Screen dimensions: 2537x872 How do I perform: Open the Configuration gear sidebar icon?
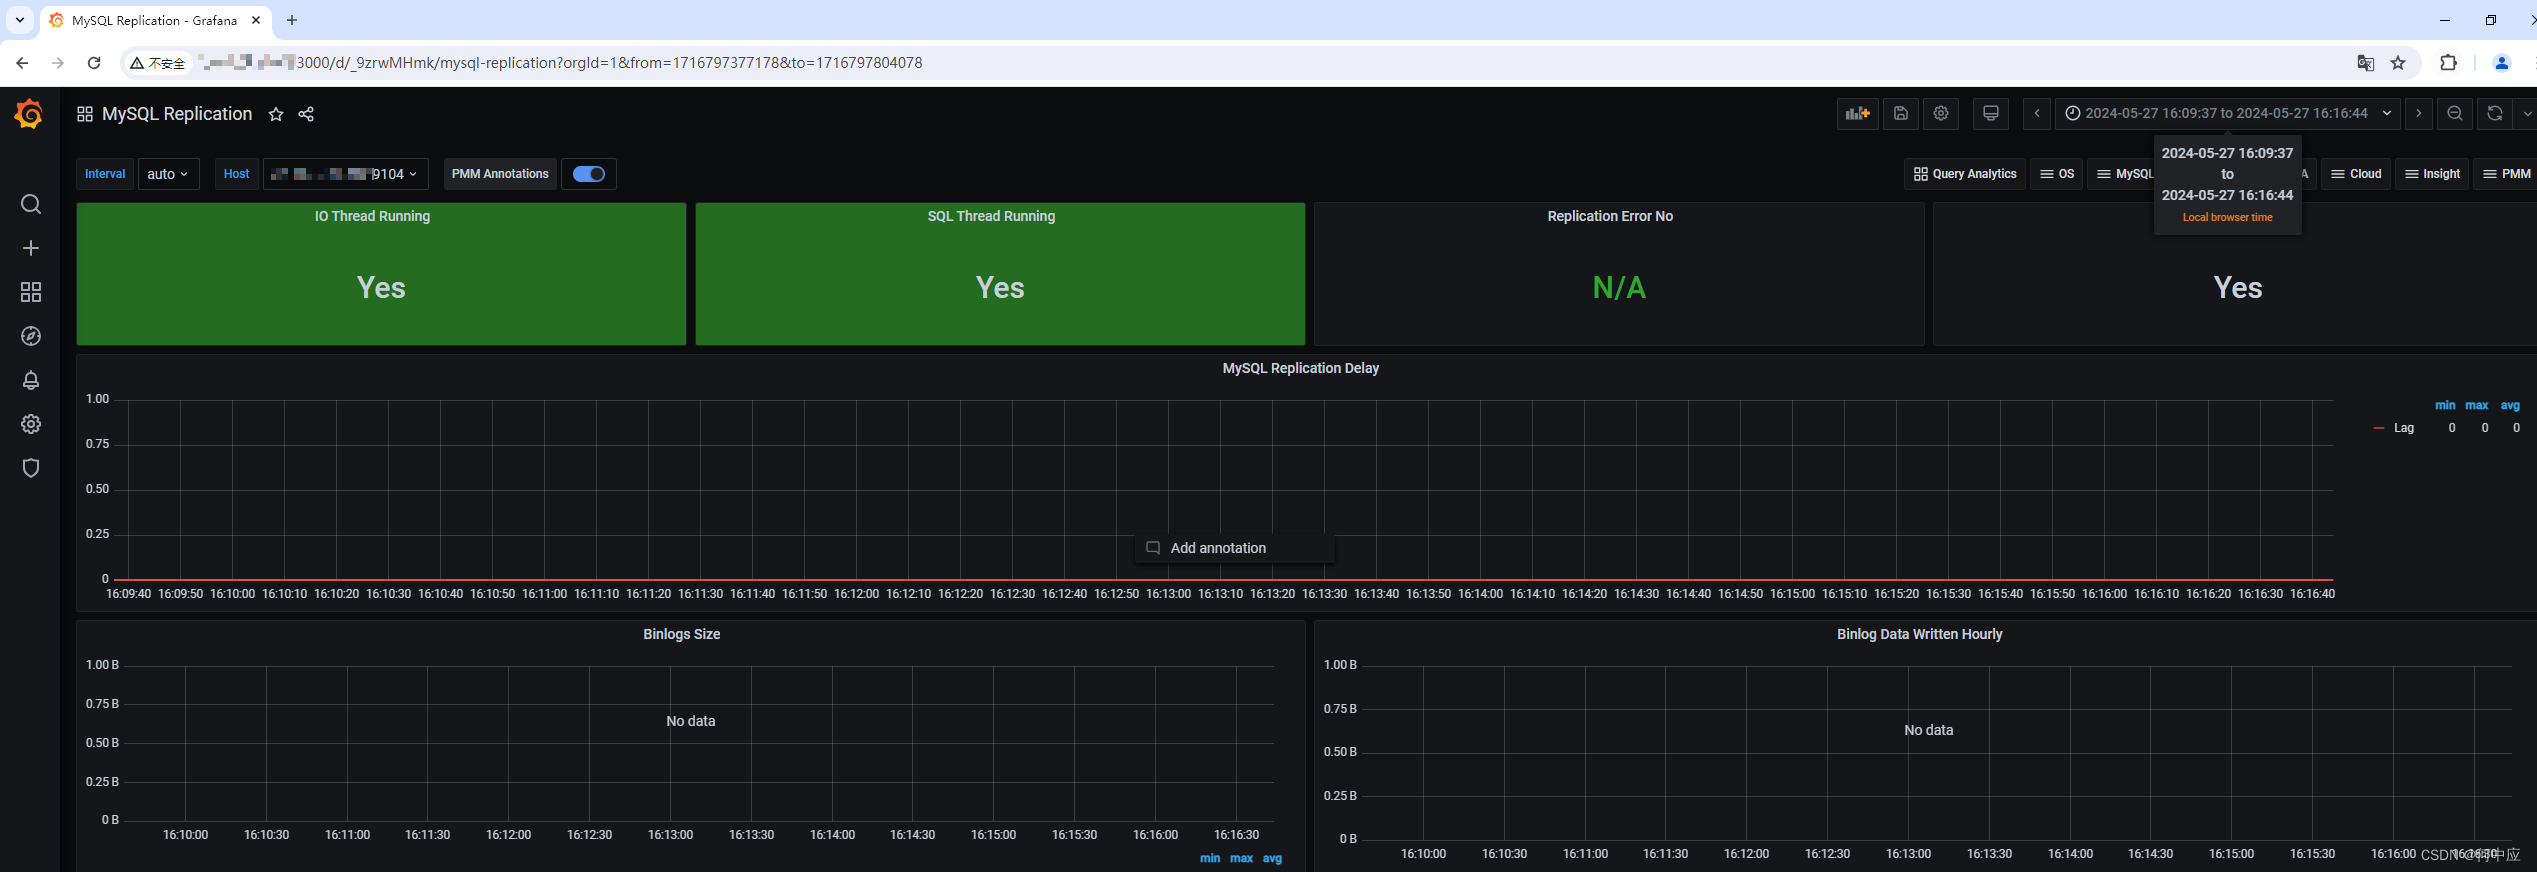pos(31,424)
